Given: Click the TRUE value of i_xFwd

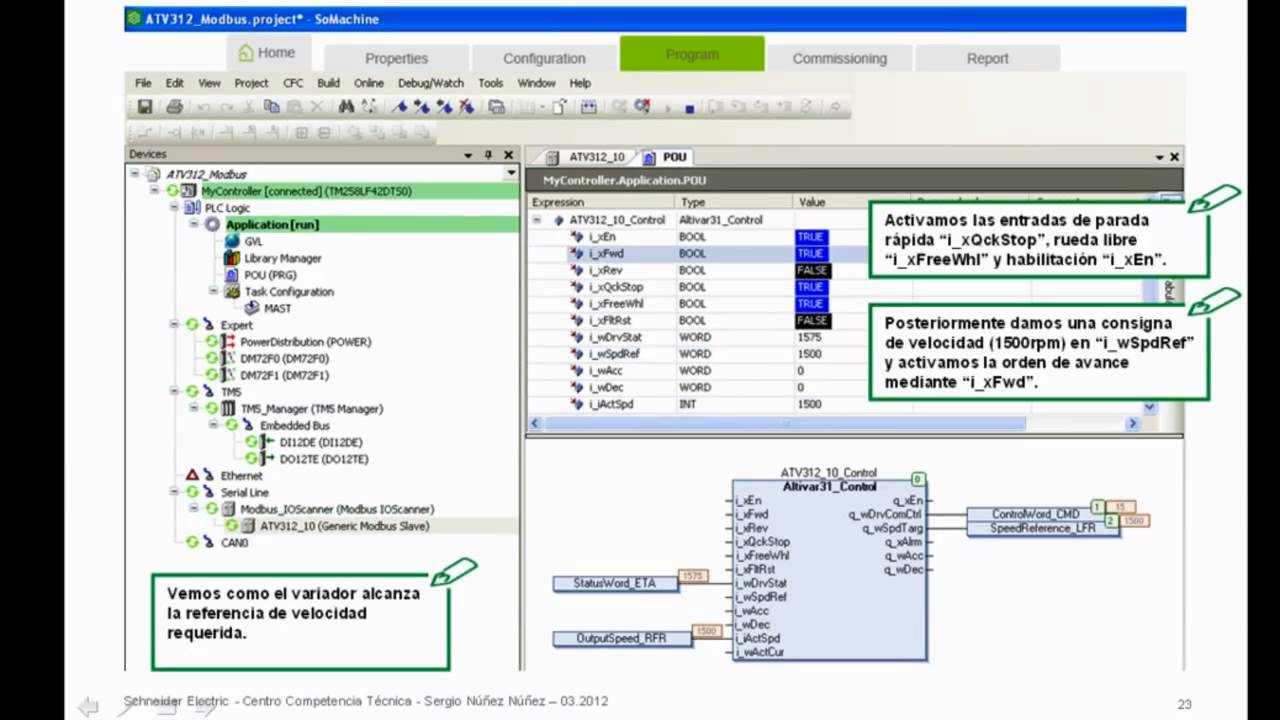Looking at the screenshot, I should pyautogui.click(x=810, y=254).
